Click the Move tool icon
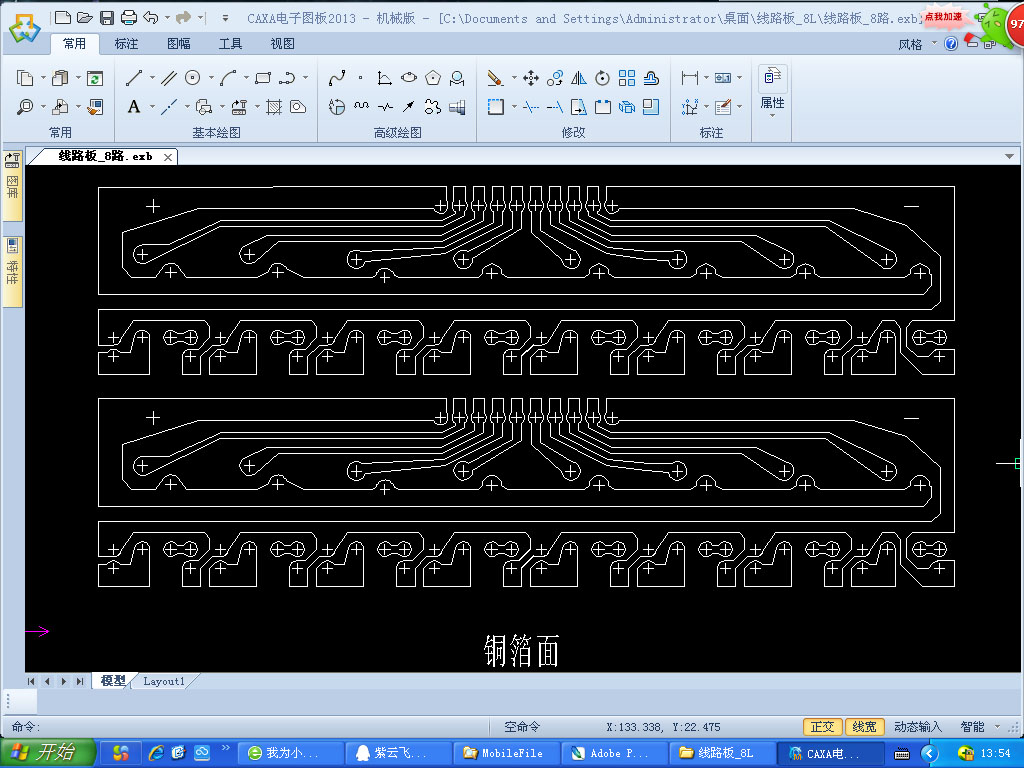This screenshot has height=768, width=1024. tap(531, 78)
